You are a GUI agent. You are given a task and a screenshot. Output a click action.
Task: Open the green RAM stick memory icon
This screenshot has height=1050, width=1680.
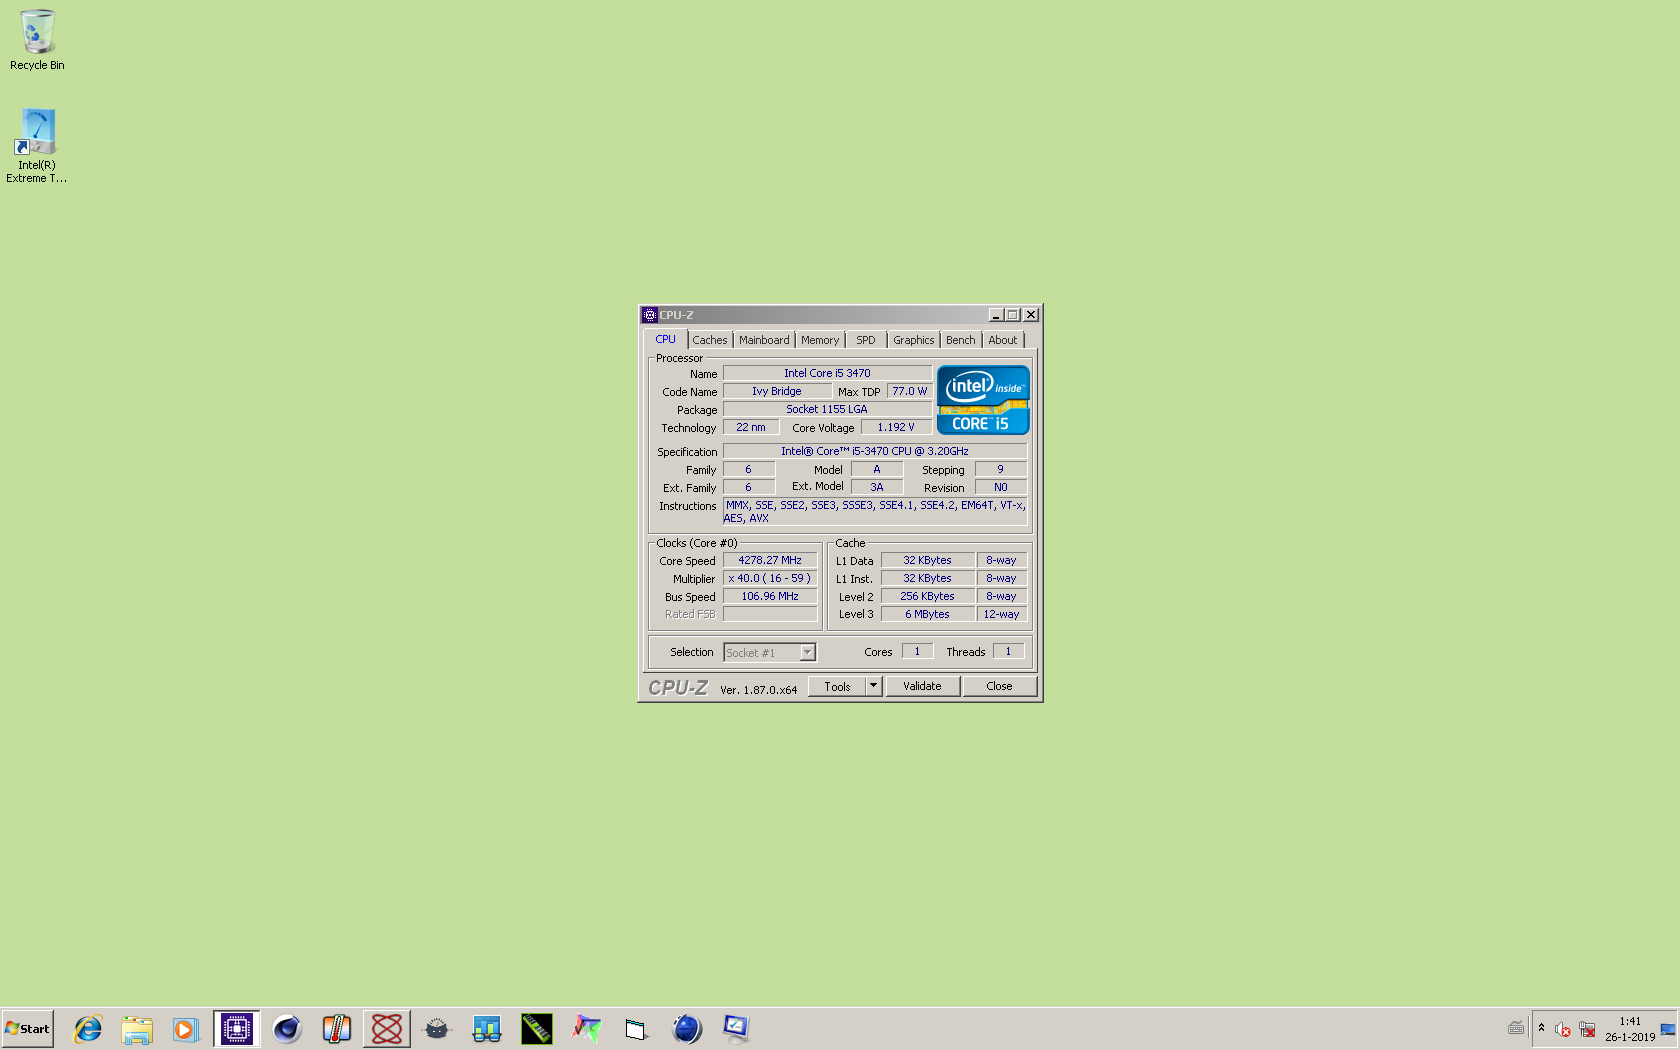pos(537,1028)
